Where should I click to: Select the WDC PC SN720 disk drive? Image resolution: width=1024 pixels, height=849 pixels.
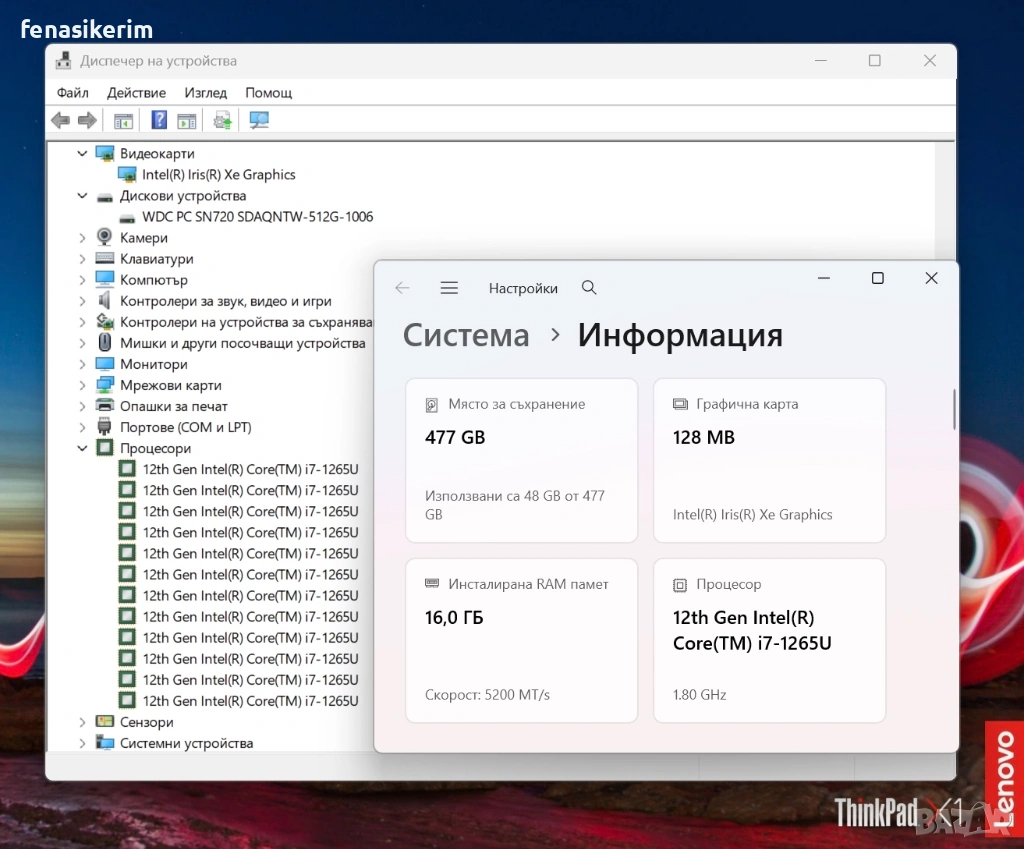tap(257, 217)
